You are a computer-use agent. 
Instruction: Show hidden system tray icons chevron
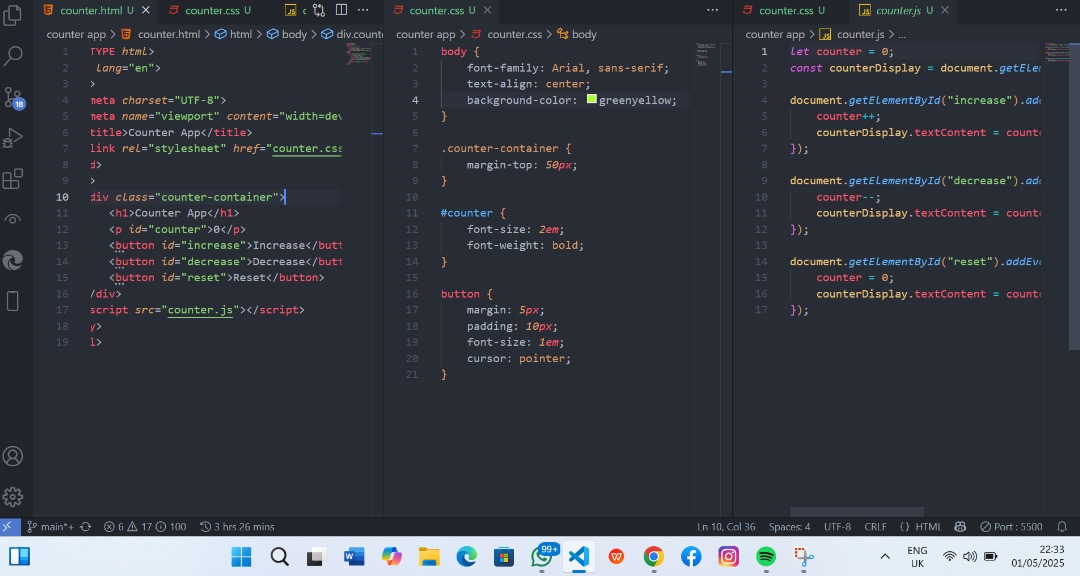885,556
